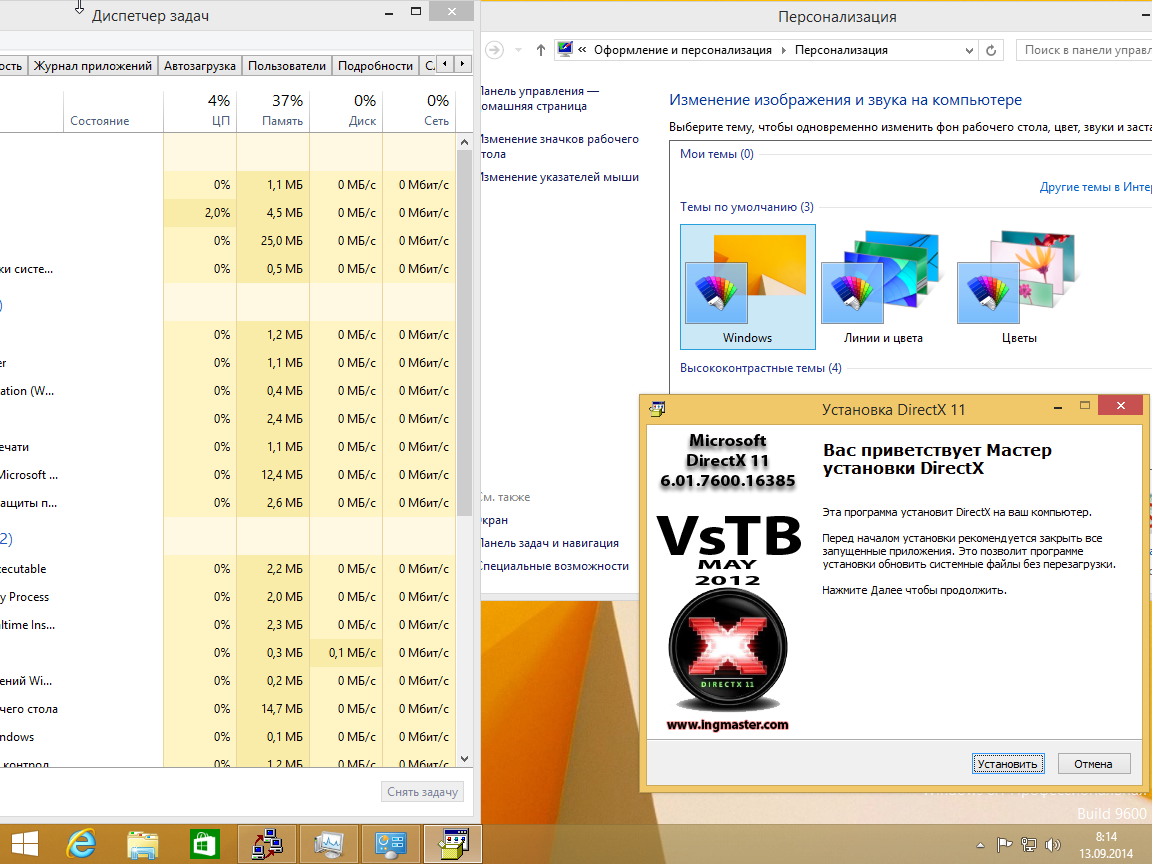Click Оформление и персонализация in address bar
Screen dimensions: 1152x864
683,50
